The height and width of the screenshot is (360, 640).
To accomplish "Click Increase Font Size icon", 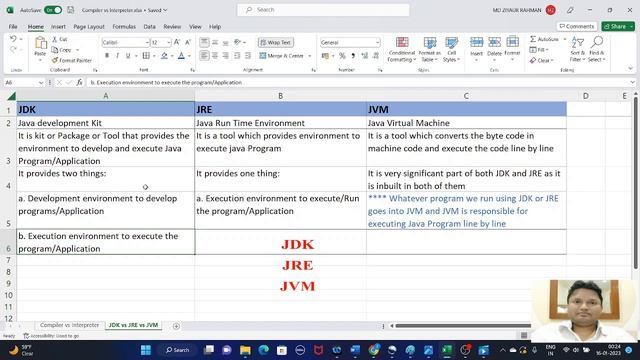I will point(177,42).
